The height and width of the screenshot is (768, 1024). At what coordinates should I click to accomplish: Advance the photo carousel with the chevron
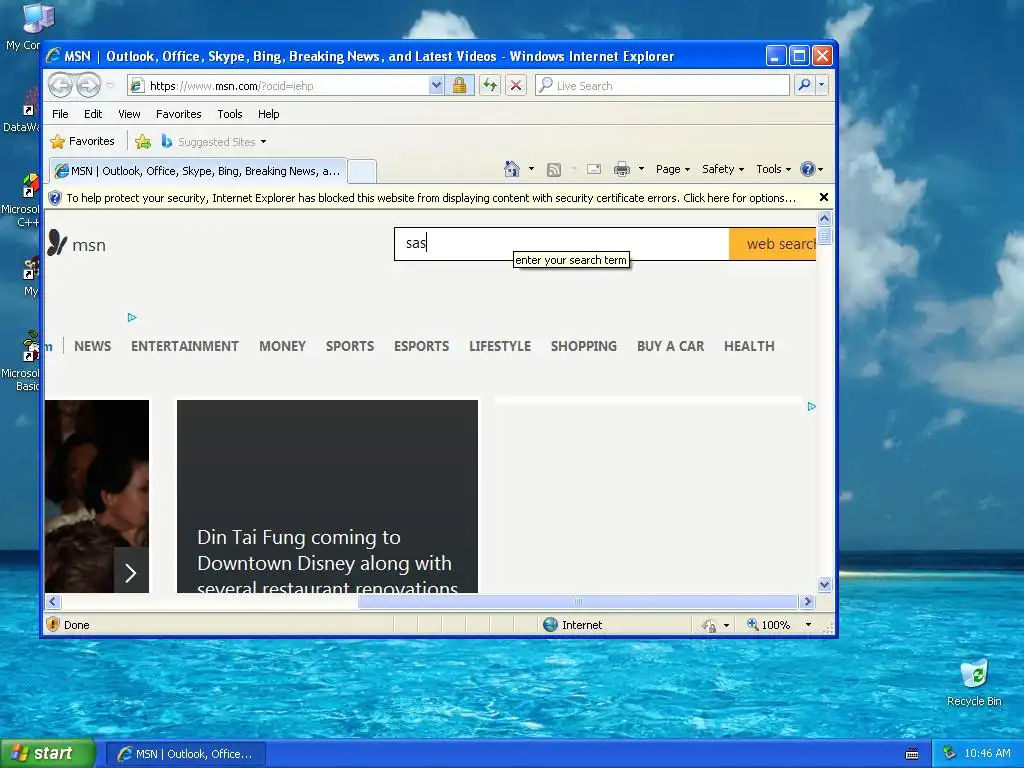point(131,573)
